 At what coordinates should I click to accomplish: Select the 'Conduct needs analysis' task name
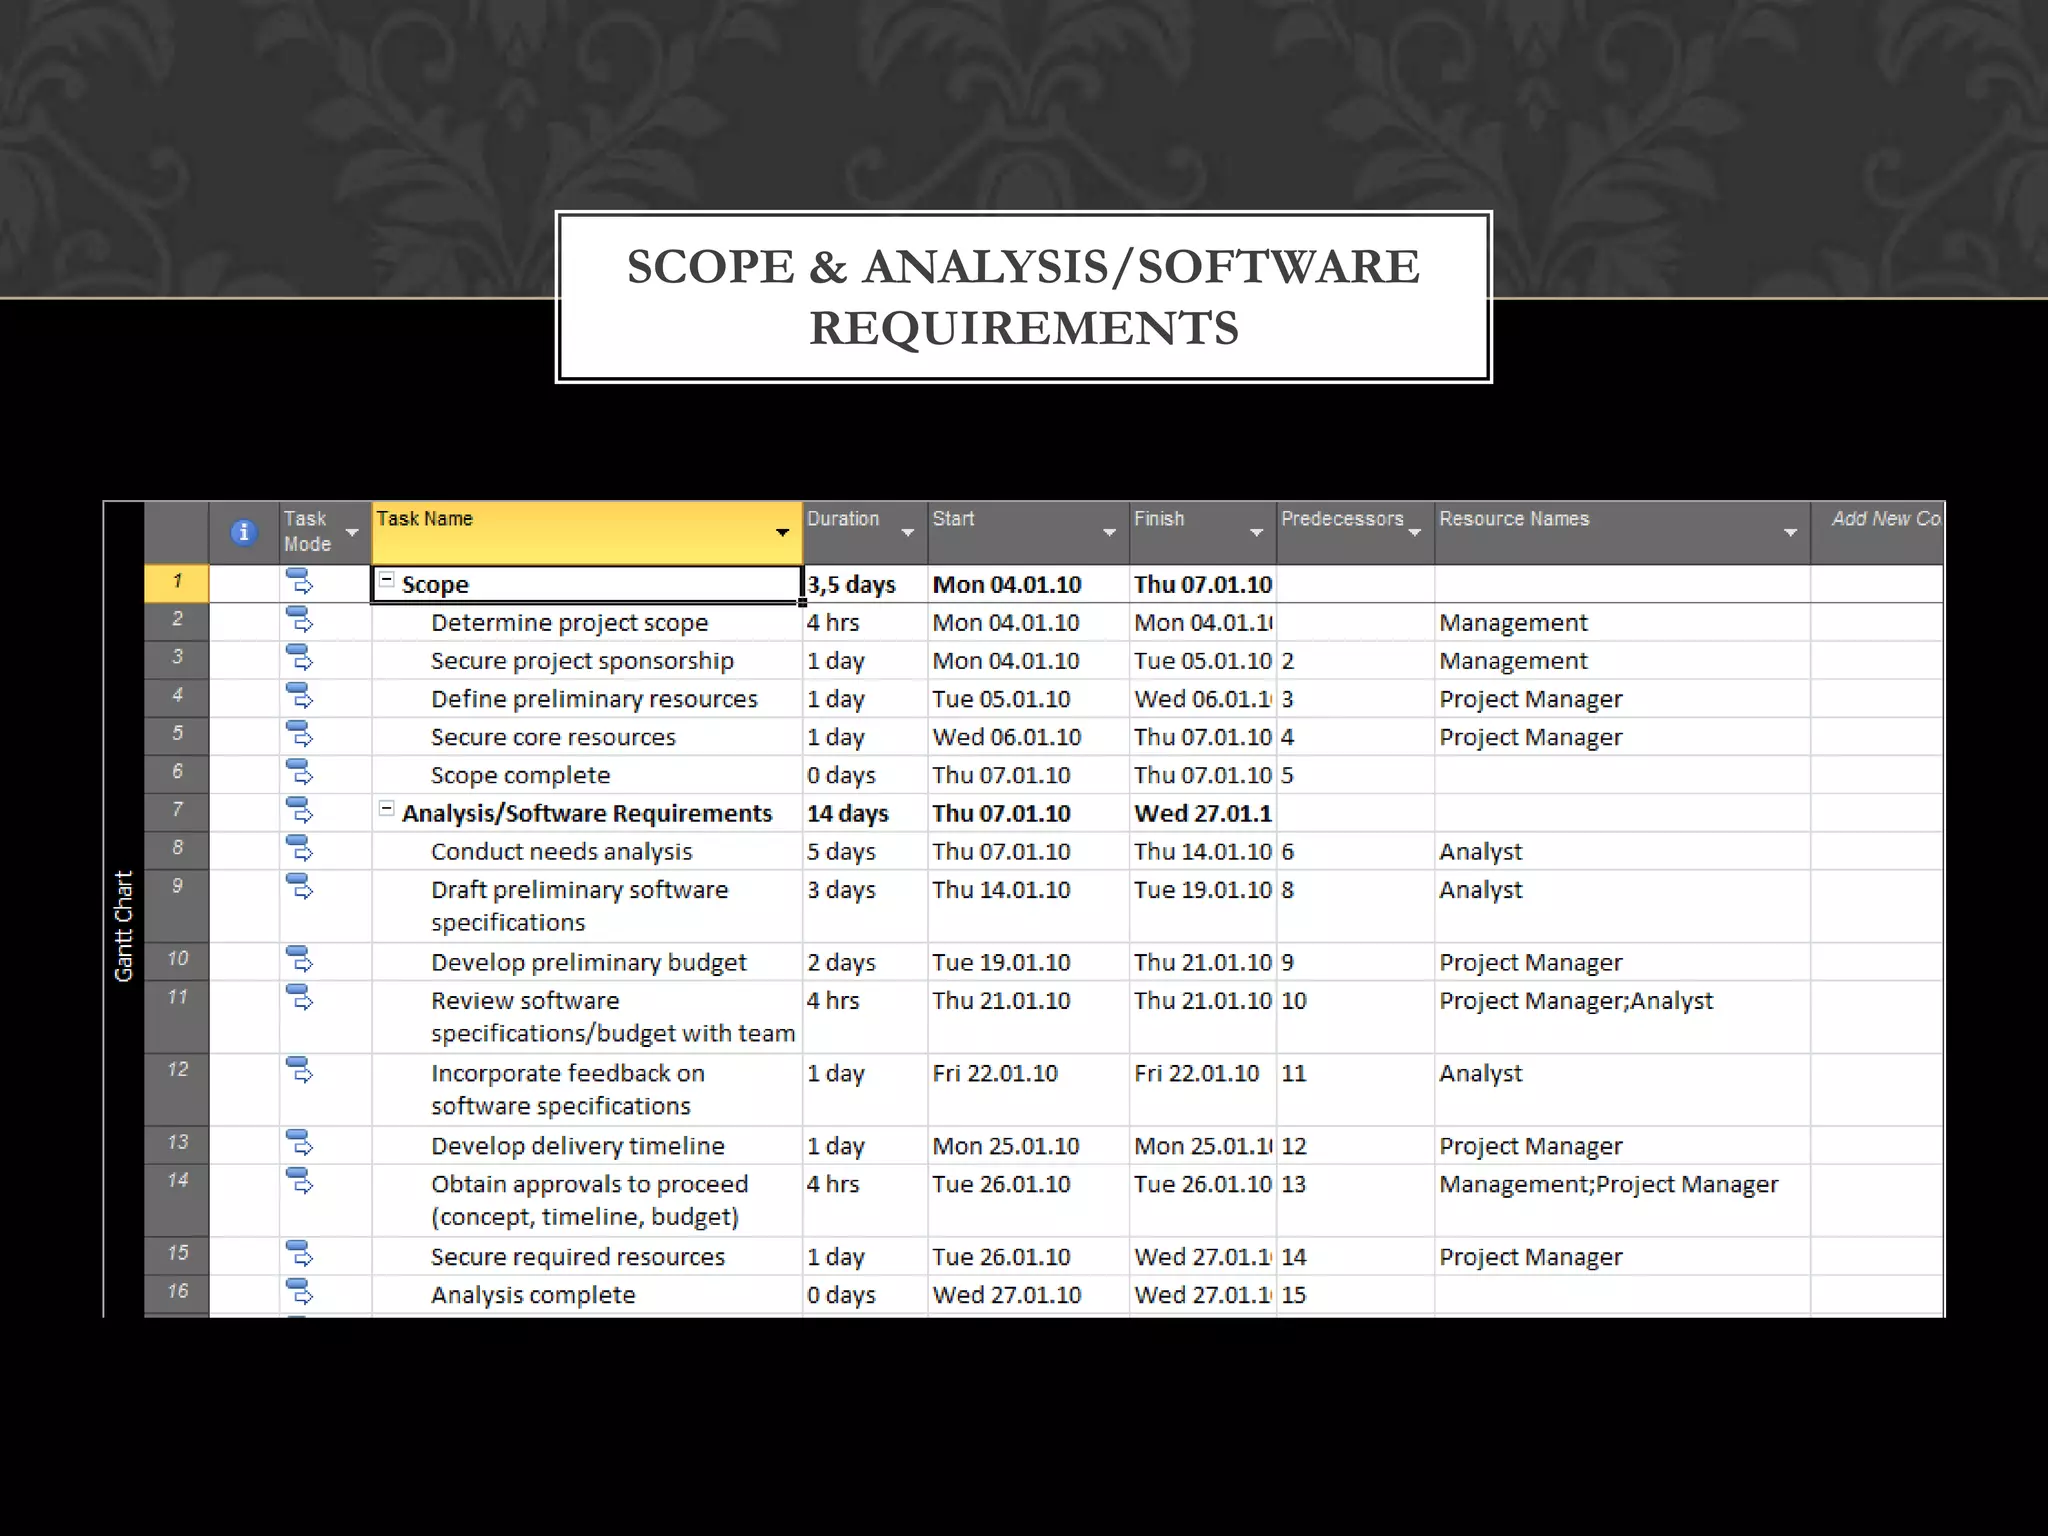click(561, 852)
